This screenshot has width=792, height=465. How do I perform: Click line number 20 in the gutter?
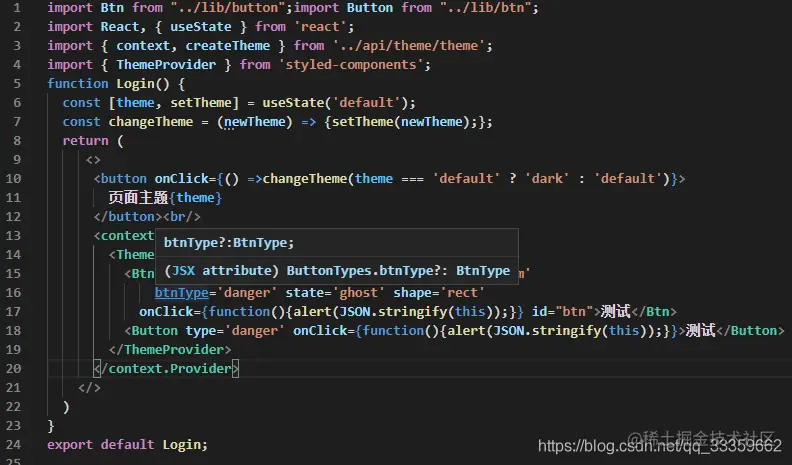click(14, 369)
